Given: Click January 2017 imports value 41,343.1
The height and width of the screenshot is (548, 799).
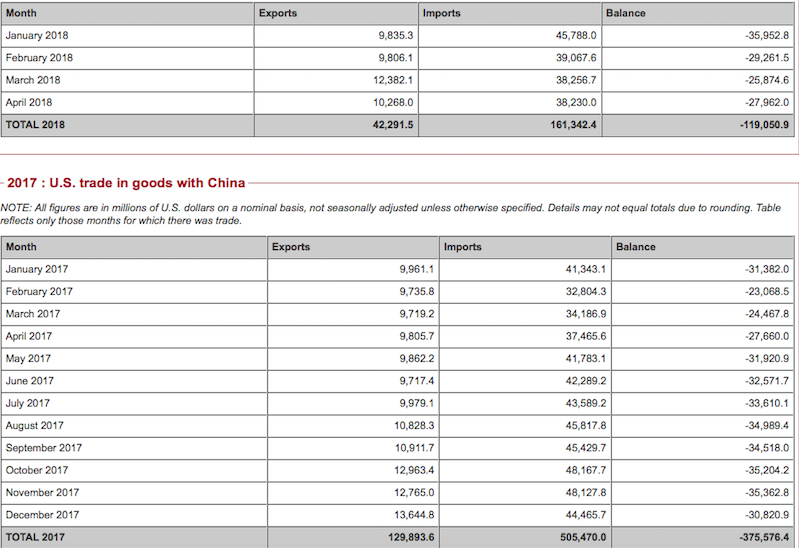Looking at the screenshot, I should [586, 269].
